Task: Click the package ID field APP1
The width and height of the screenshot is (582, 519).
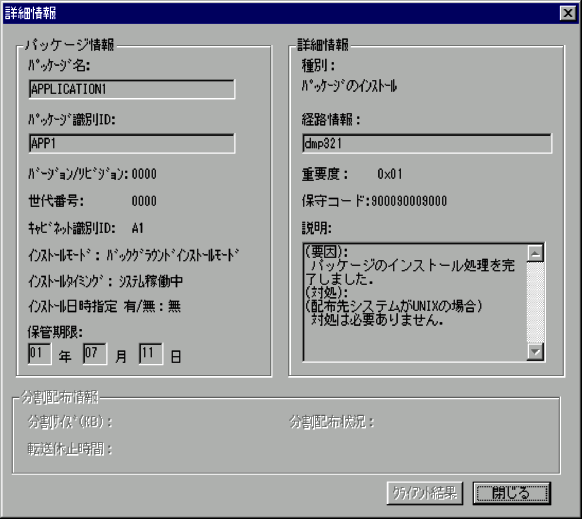Action: coord(132,143)
